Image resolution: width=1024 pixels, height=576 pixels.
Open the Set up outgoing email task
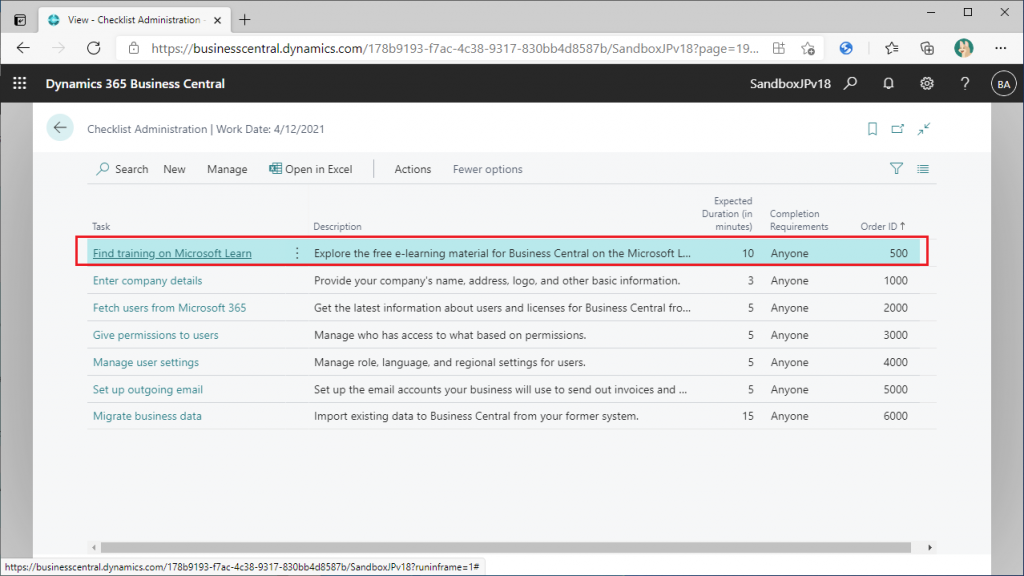pos(148,389)
